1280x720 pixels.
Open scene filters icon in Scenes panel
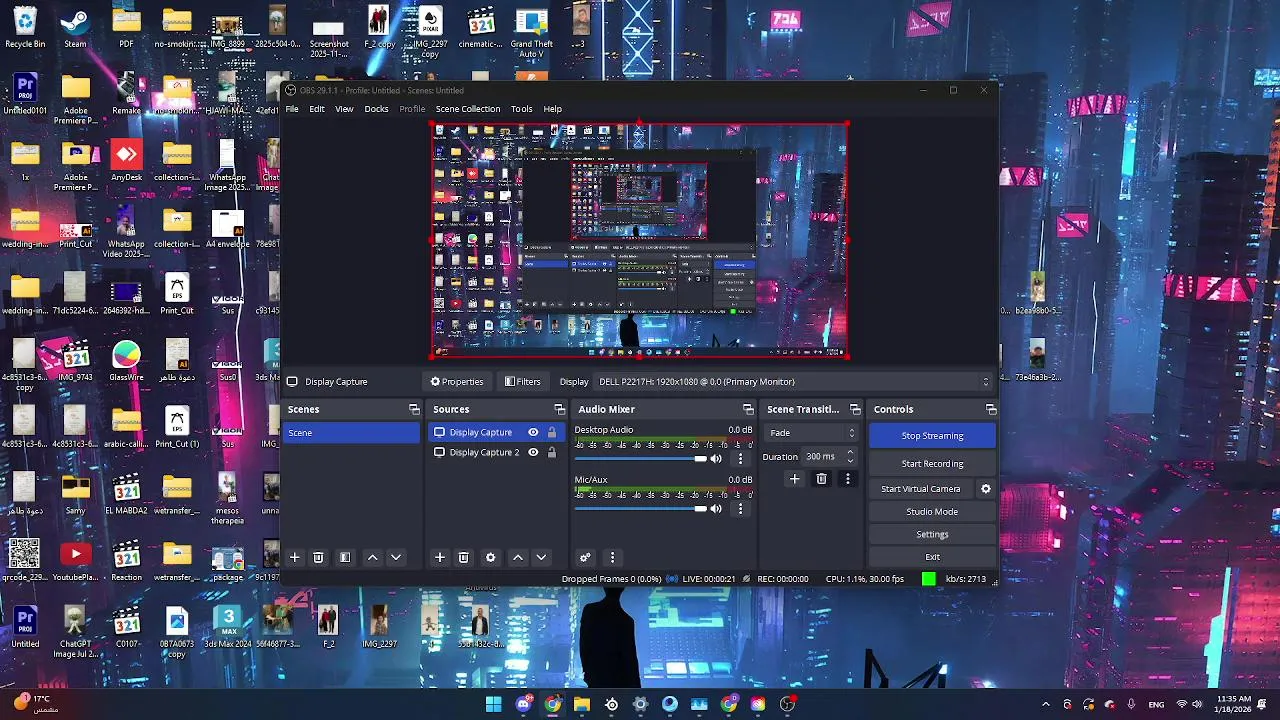point(345,557)
